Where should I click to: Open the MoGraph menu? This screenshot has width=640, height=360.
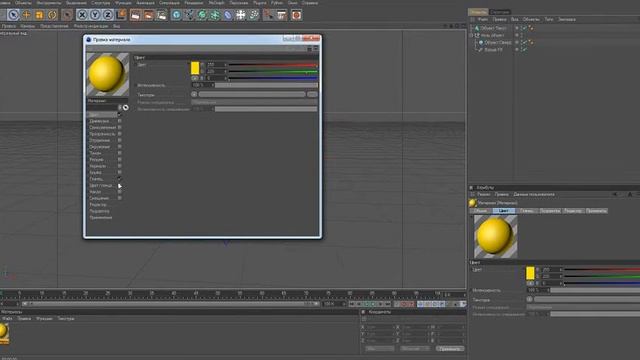[x=216, y=3]
